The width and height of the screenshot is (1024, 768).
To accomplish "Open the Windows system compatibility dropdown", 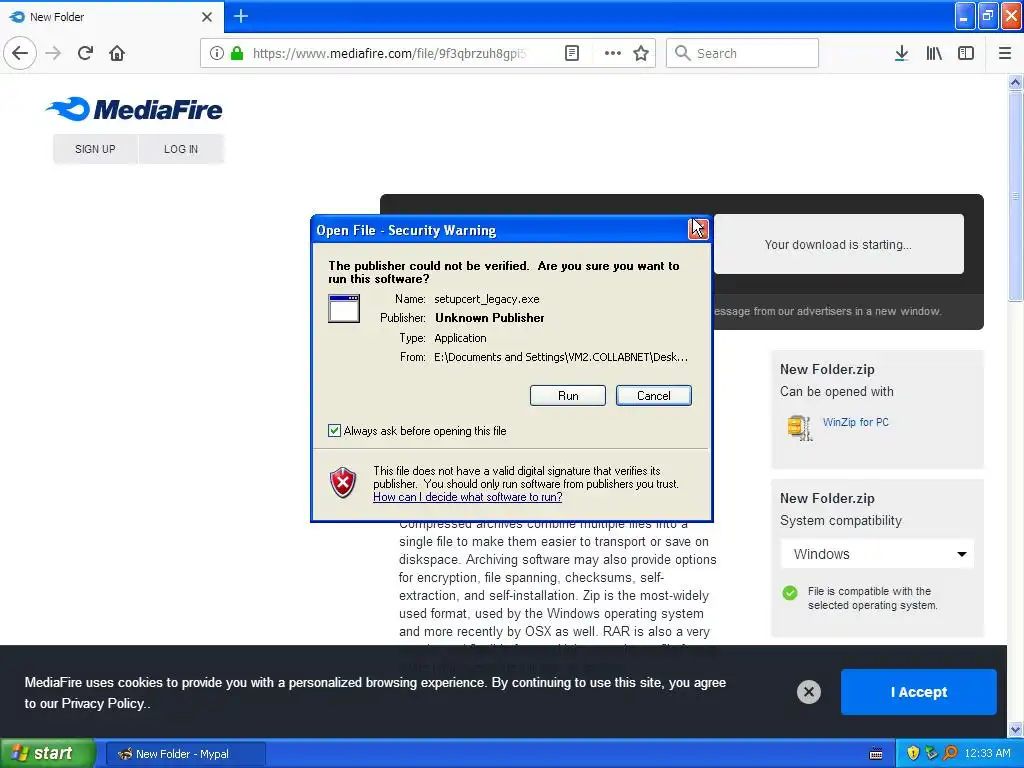I will (876, 554).
